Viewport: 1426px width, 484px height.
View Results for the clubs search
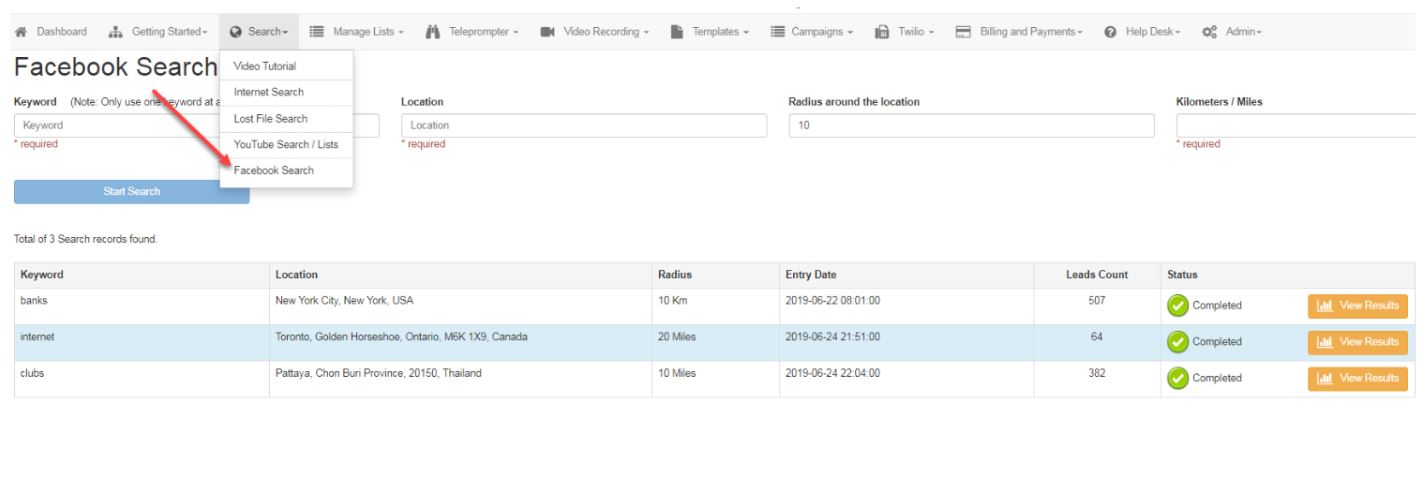(x=1357, y=378)
